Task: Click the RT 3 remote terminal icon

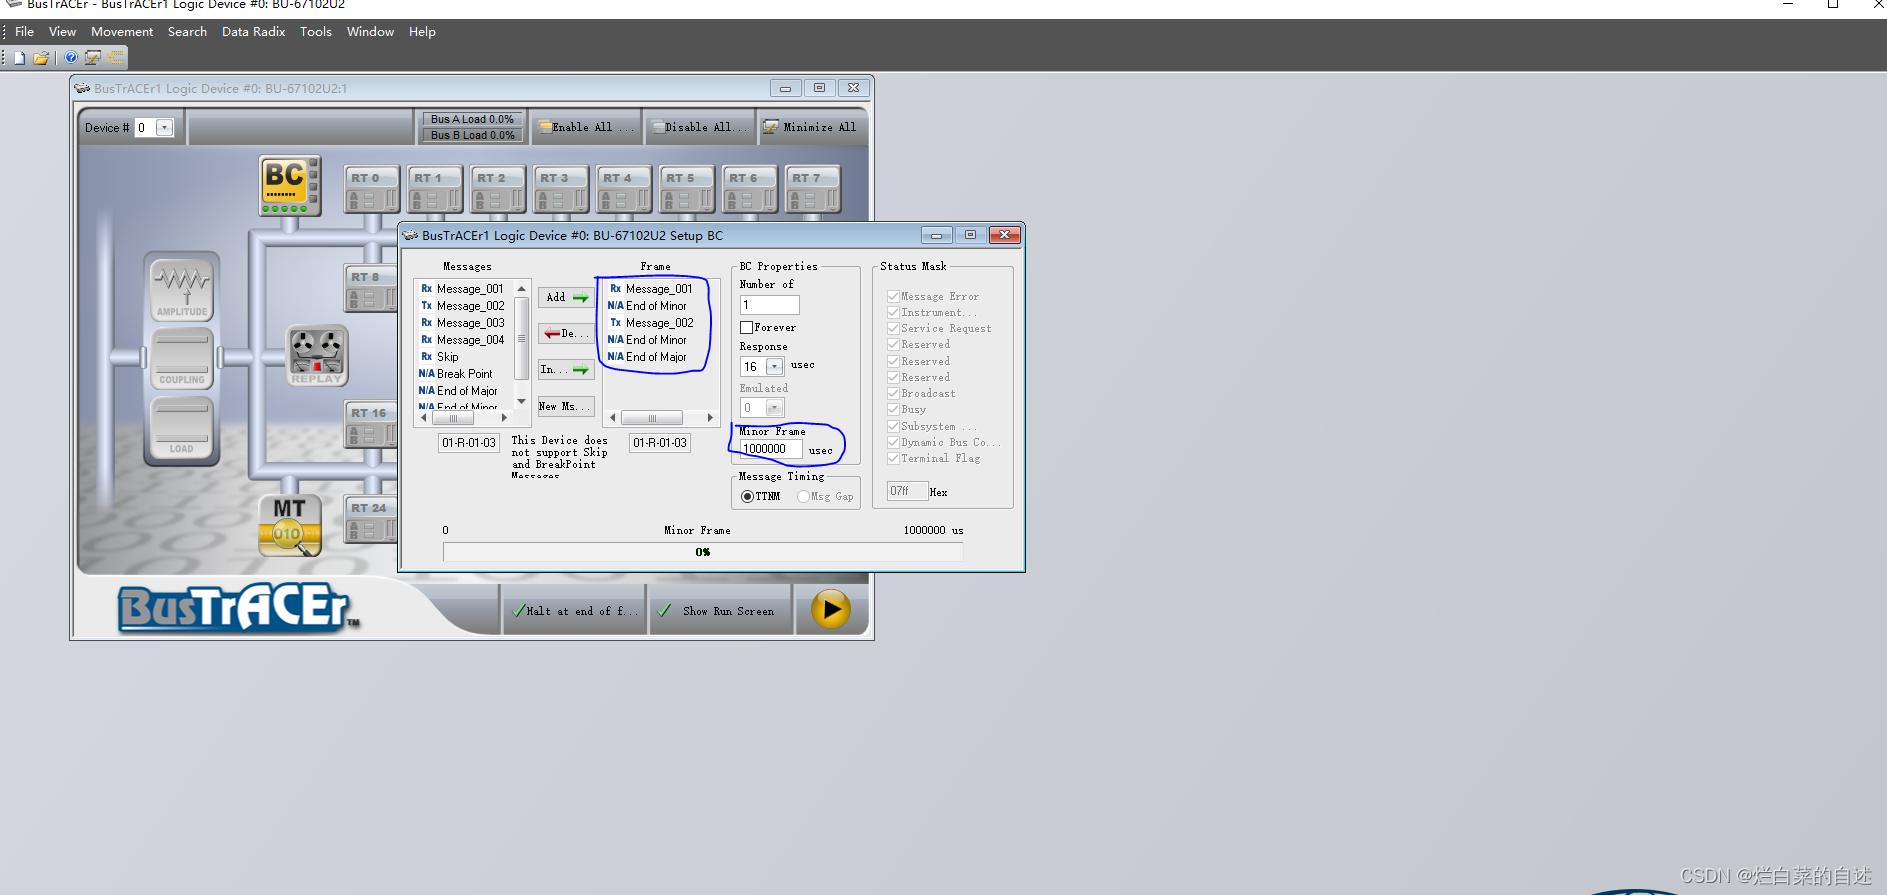Action: pyautogui.click(x=561, y=189)
